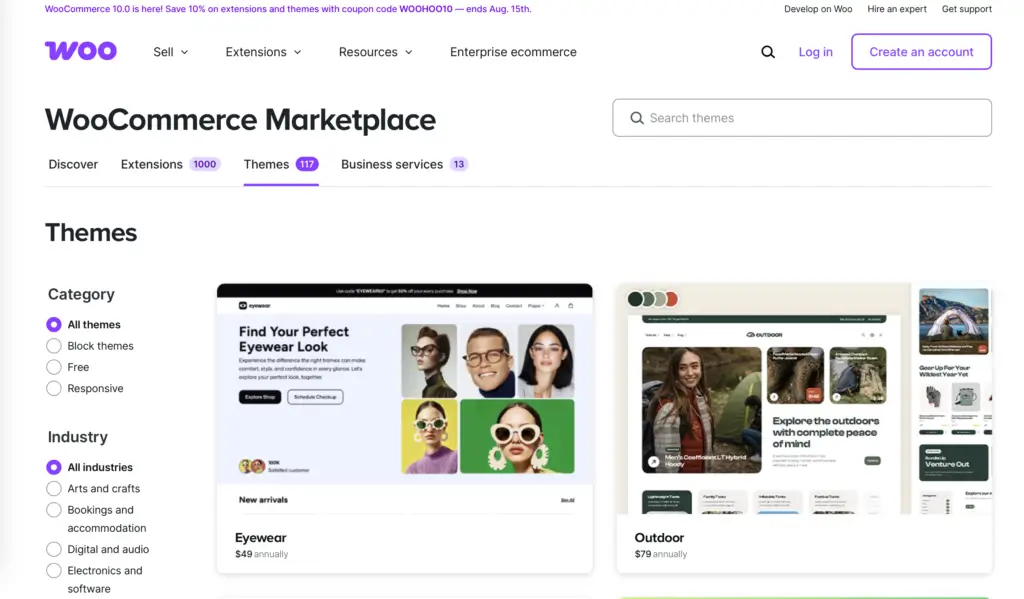Open the Log in page
The image size is (1024, 599).
(x=816, y=51)
